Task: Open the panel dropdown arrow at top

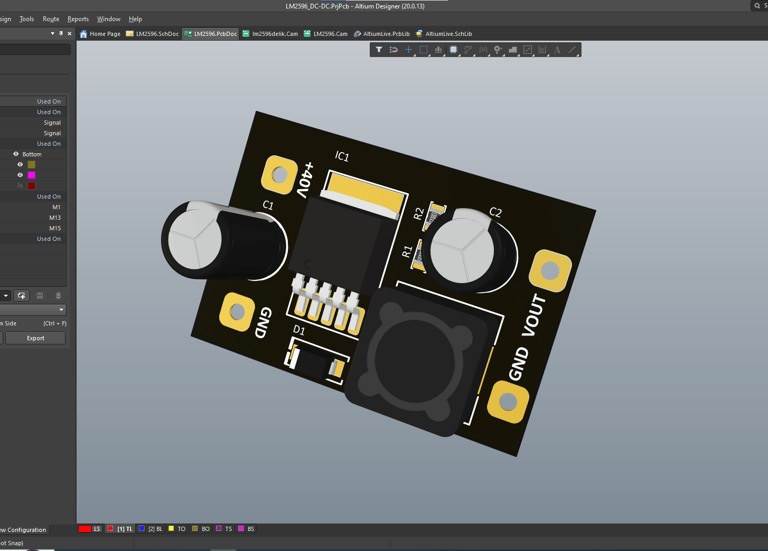Action: [x=52, y=33]
